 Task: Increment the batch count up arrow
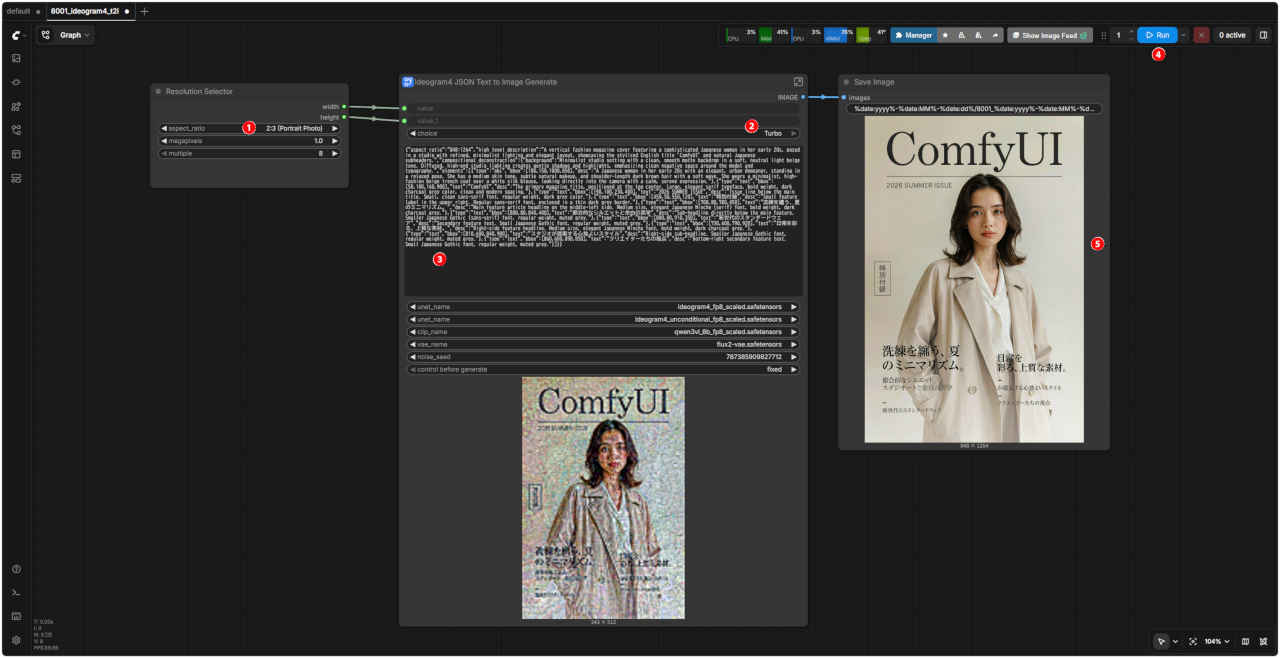(1131, 31)
